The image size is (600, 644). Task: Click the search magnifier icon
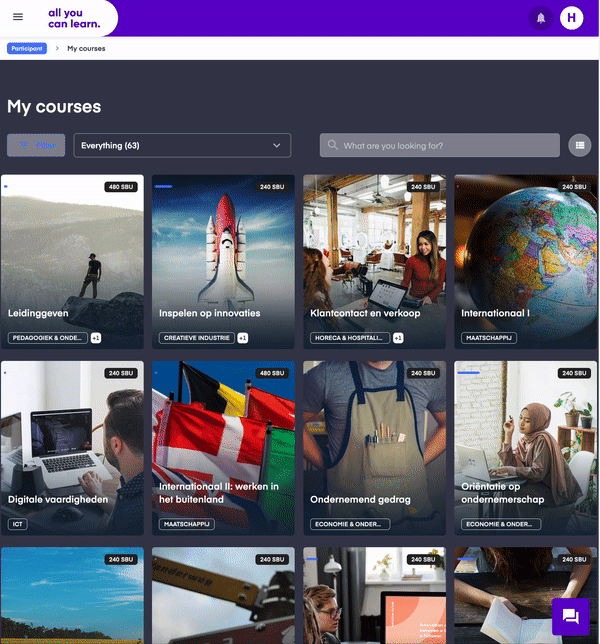(x=333, y=145)
